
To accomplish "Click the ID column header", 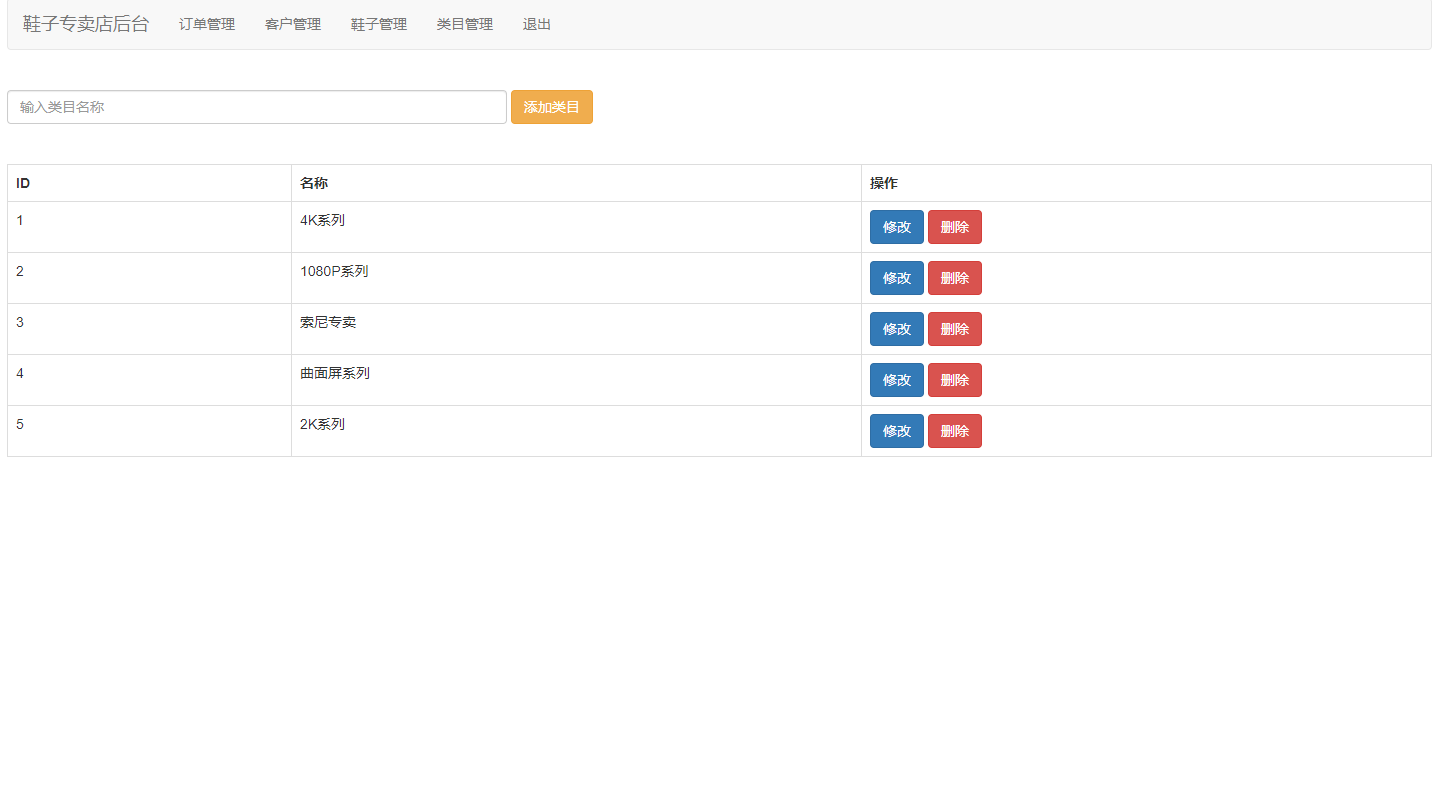I will 21,183.
